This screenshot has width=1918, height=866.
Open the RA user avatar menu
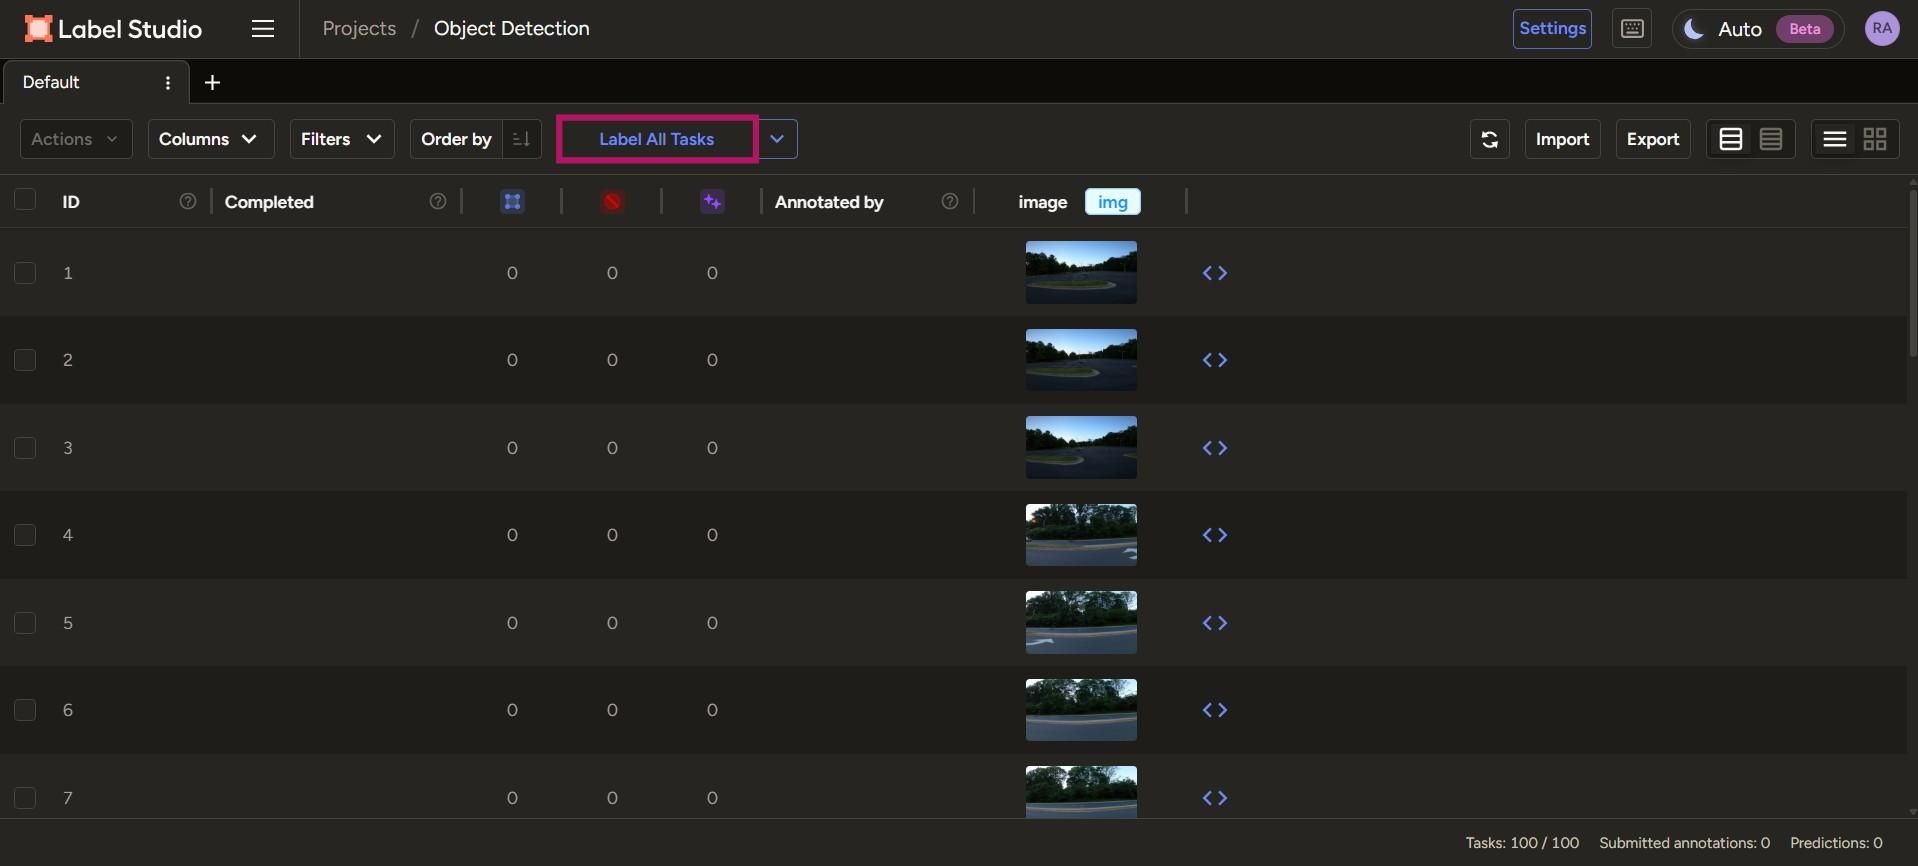click(1882, 29)
